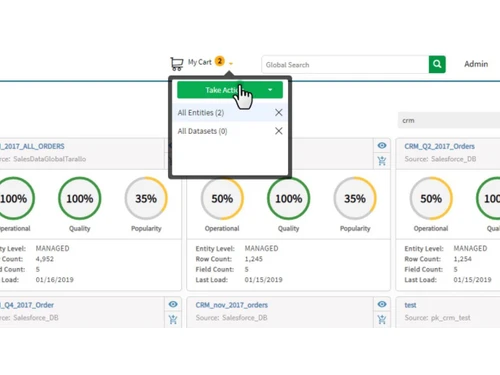
Task: Toggle eye preview icon for CRM_nov_2017_orders
Action: 382,304
